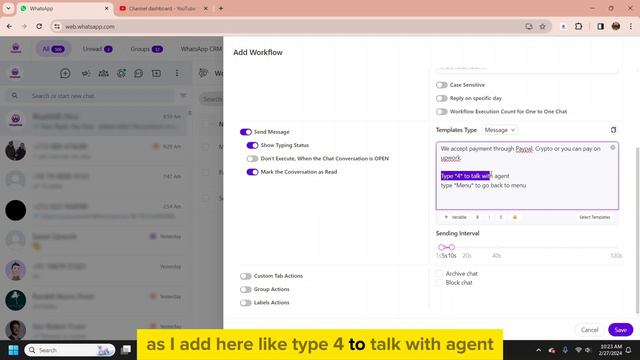640x360 pixels.
Task: Show hidden system tray icons
Action: pos(538,350)
